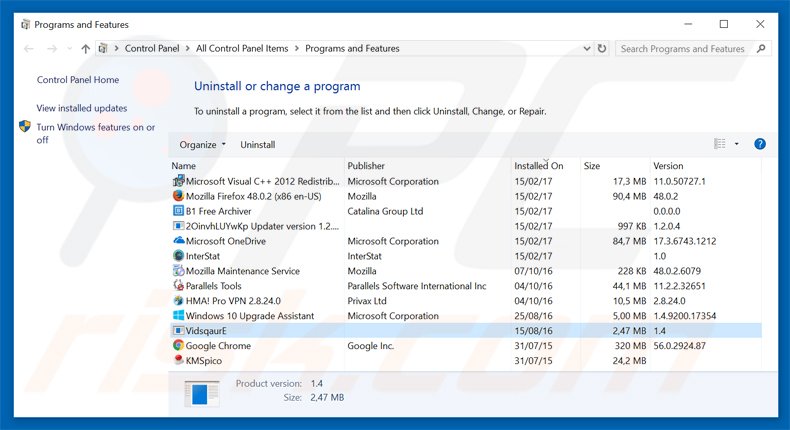Expand the view options dropdown arrow
The height and width of the screenshot is (430, 790).
point(737,144)
